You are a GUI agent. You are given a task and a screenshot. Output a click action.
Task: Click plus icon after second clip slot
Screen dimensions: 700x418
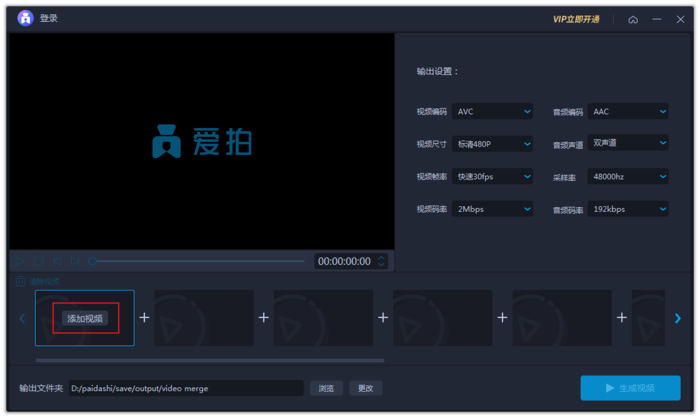click(x=264, y=318)
